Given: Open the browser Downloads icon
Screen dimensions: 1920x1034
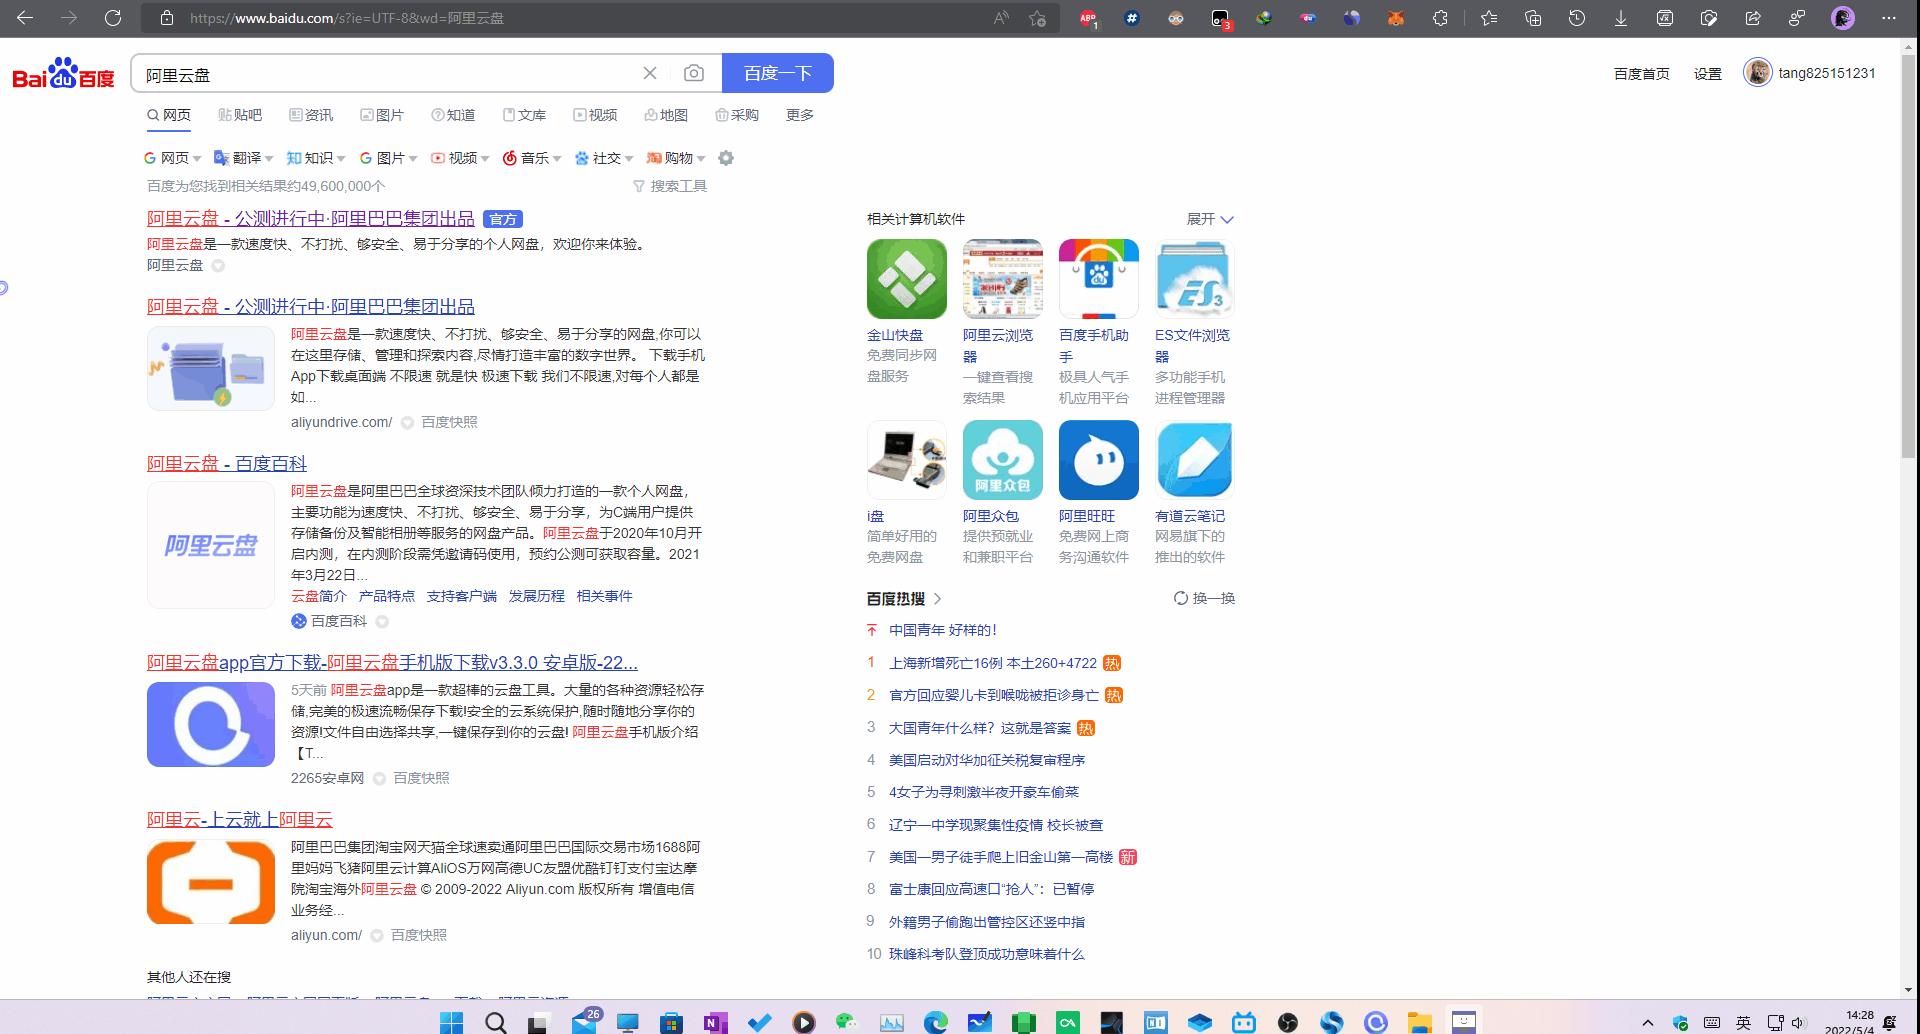Looking at the screenshot, I should coord(1620,18).
